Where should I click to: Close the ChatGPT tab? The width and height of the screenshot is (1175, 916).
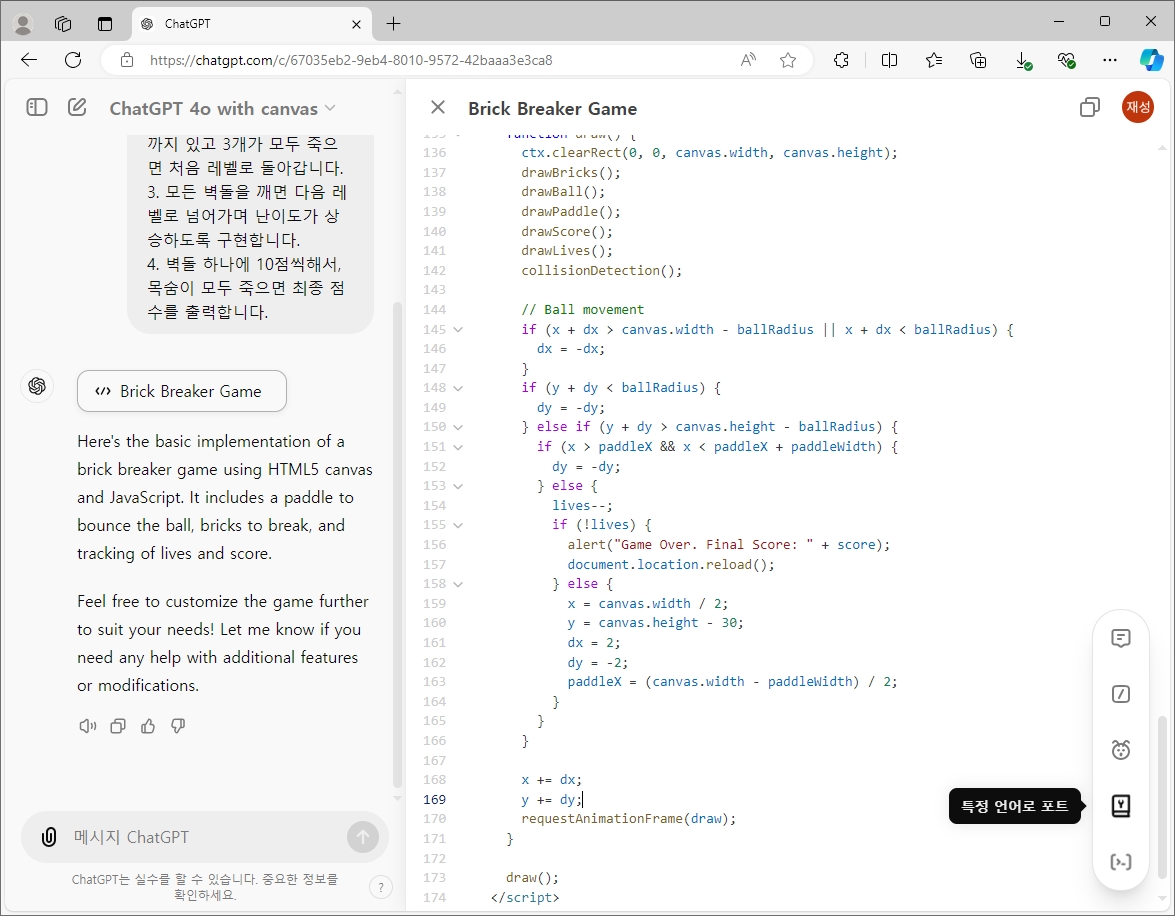356,24
